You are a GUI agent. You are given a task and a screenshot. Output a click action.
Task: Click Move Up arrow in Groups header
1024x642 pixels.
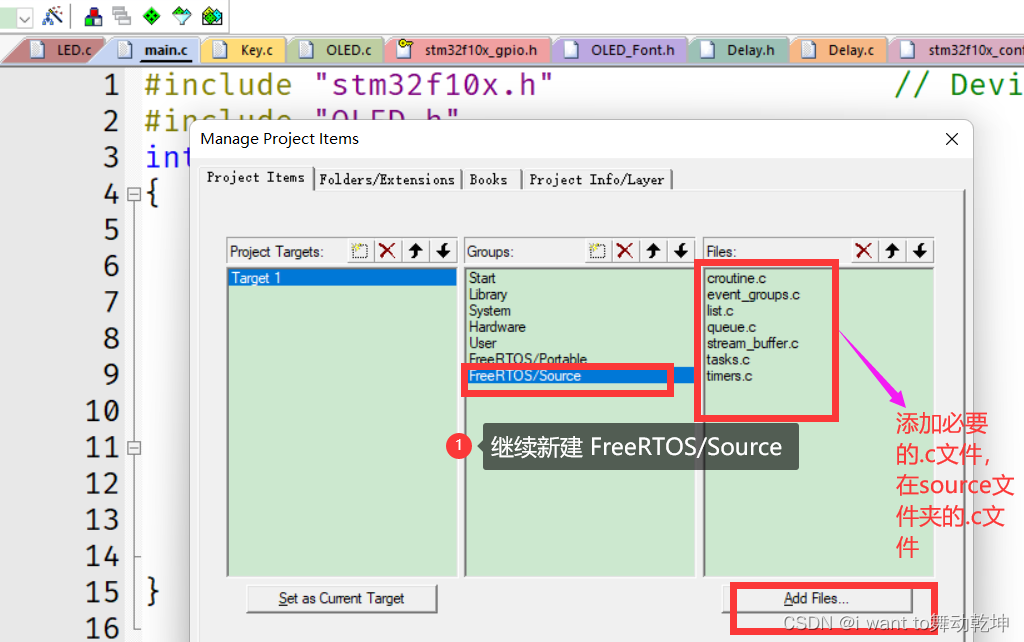(x=653, y=251)
